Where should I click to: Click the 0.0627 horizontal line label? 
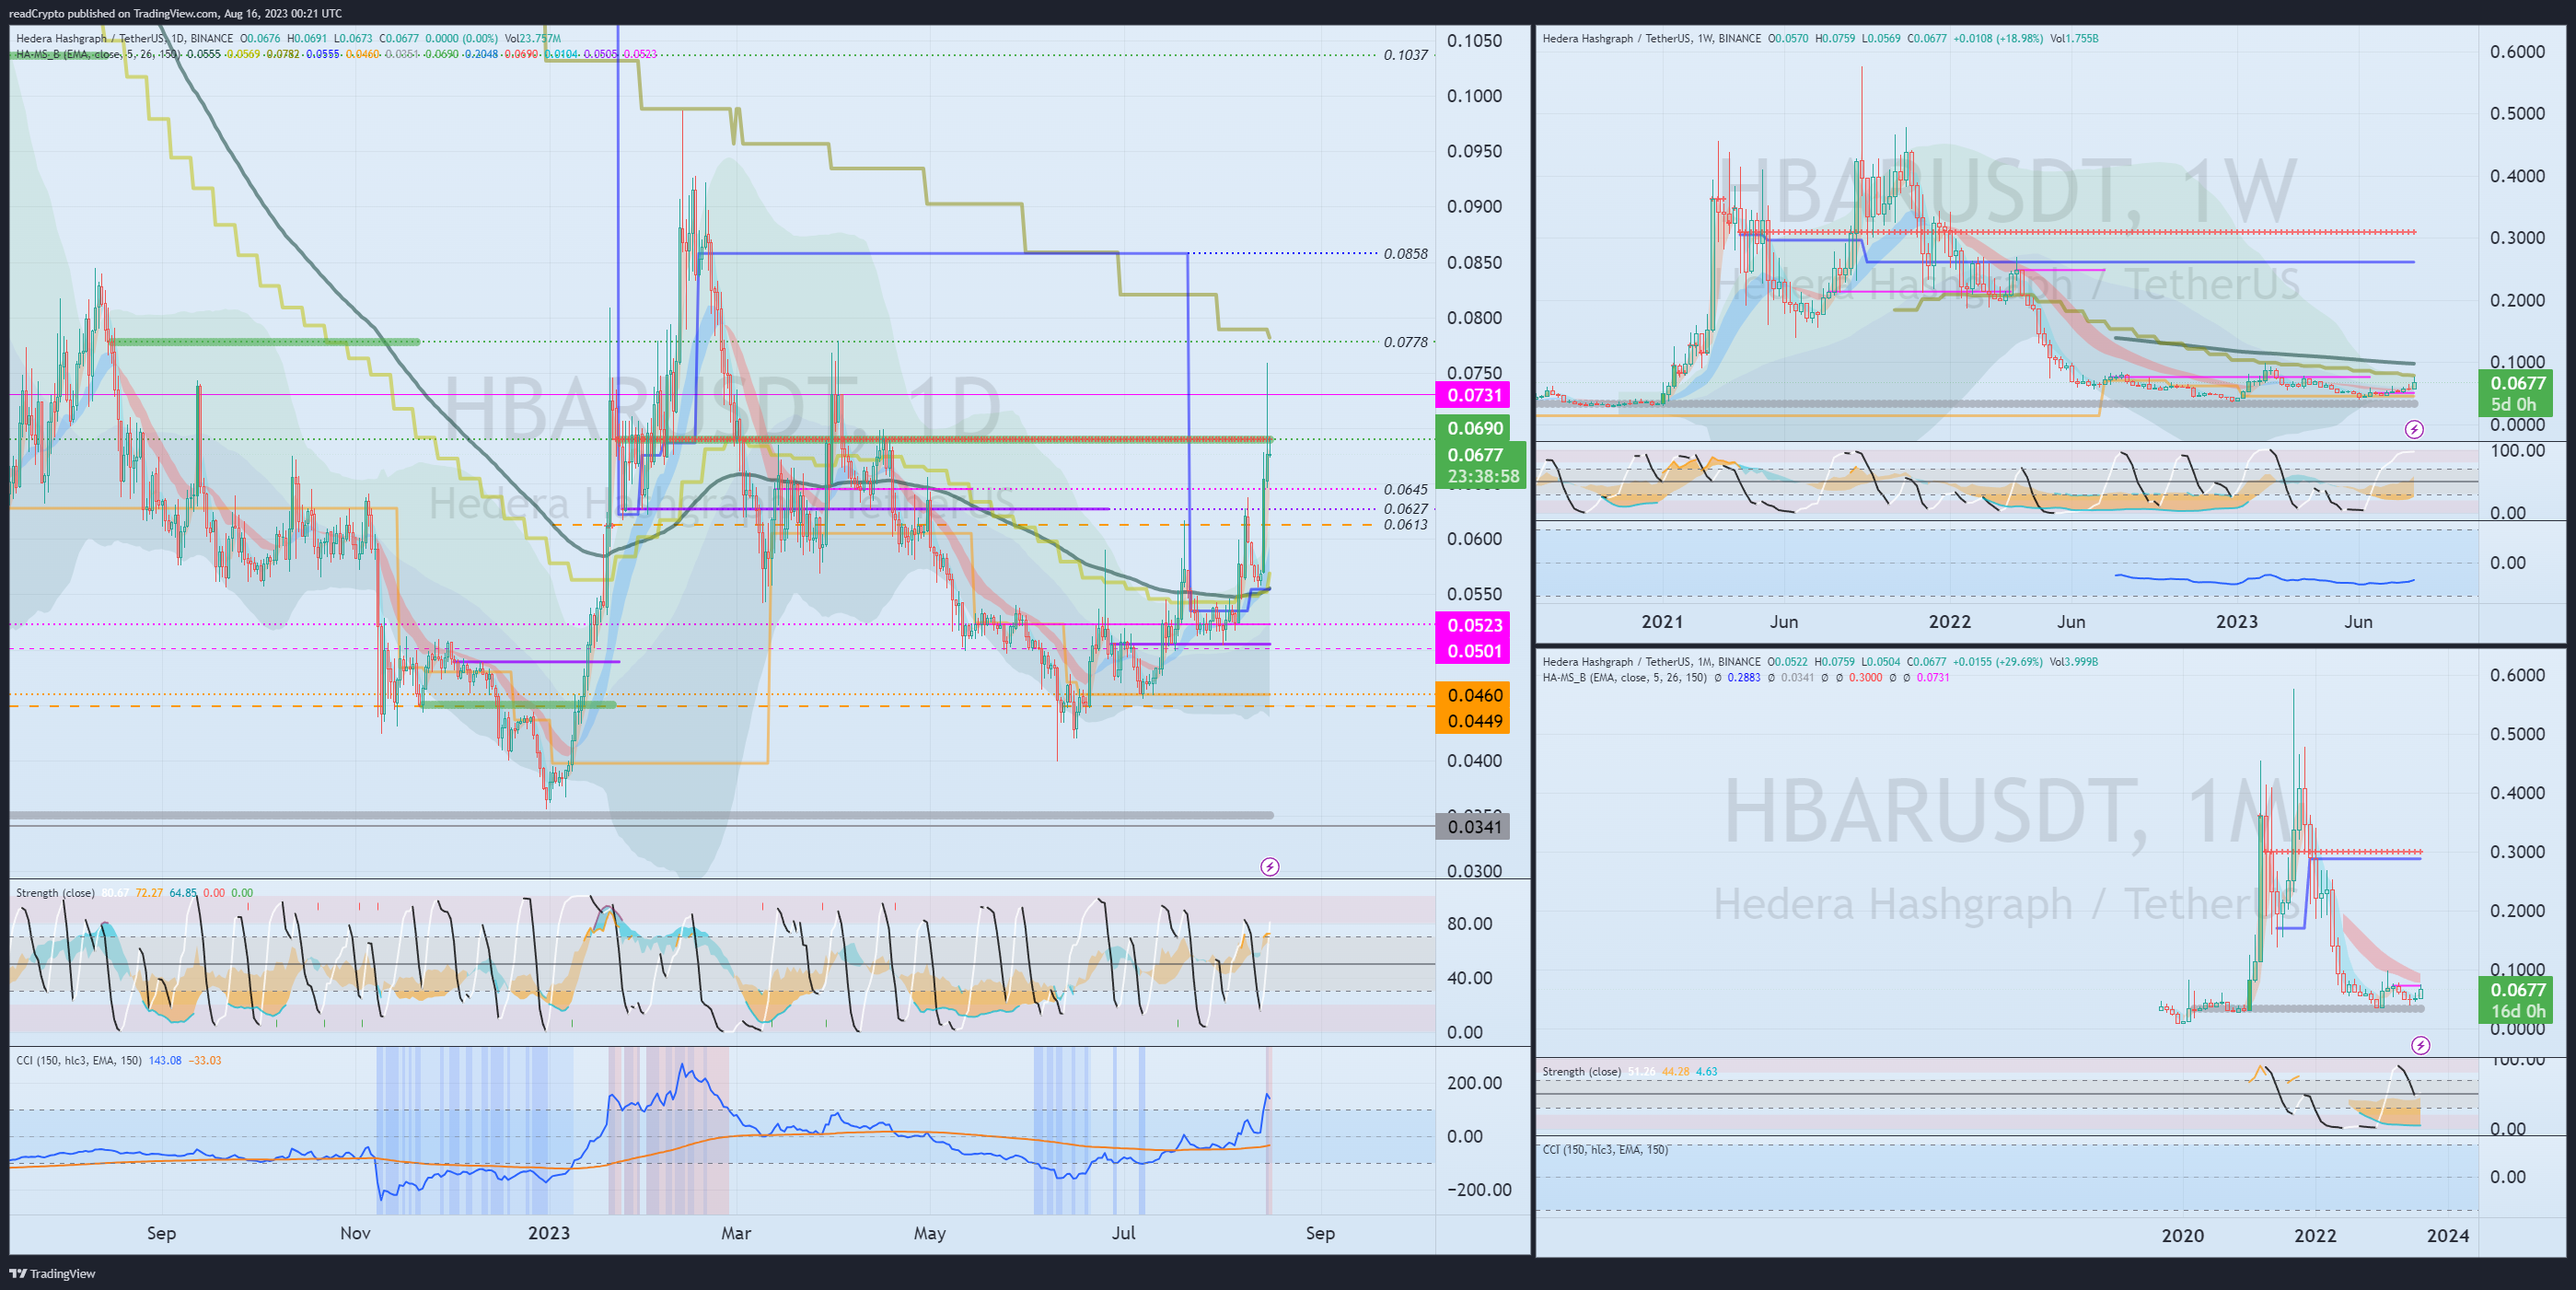[1405, 509]
